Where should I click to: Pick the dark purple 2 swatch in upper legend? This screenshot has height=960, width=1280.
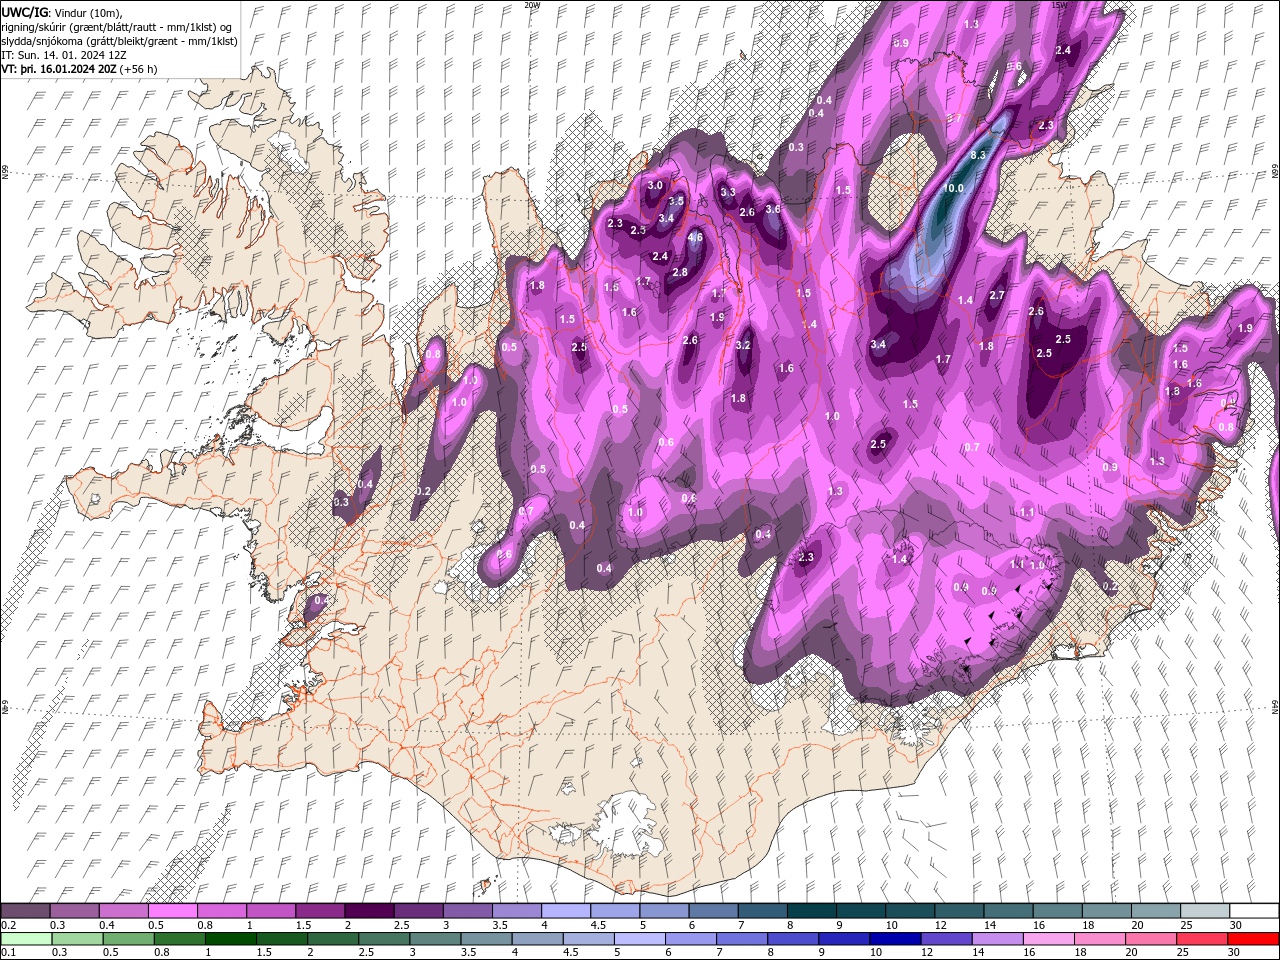pos(369,911)
